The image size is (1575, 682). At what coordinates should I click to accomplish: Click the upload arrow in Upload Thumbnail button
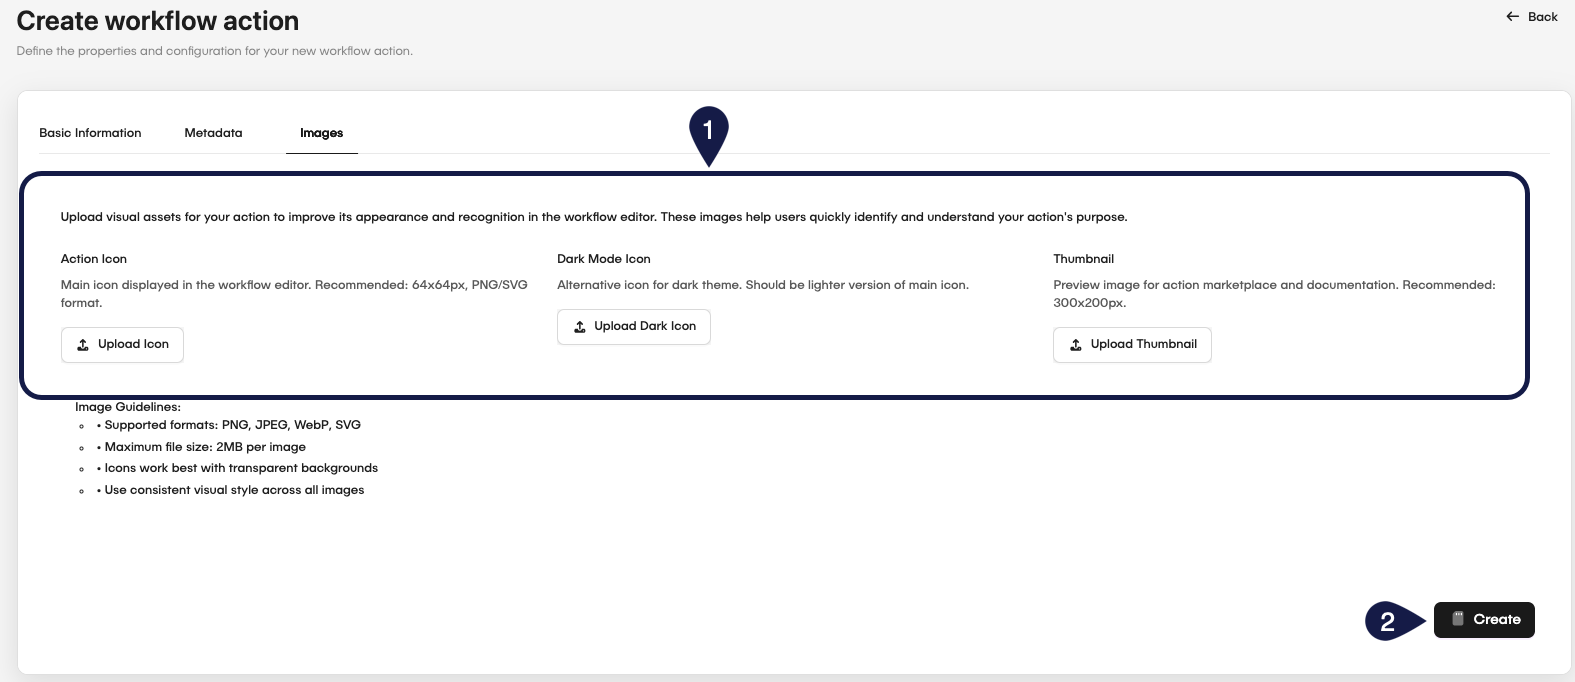(1076, 345)
